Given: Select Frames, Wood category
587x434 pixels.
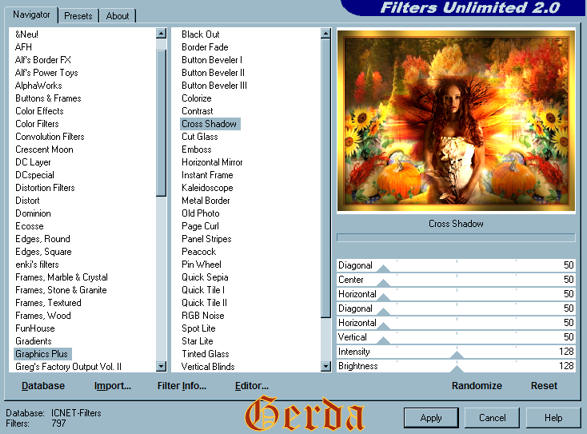Looking at the screenshot, I should [43, 316].
